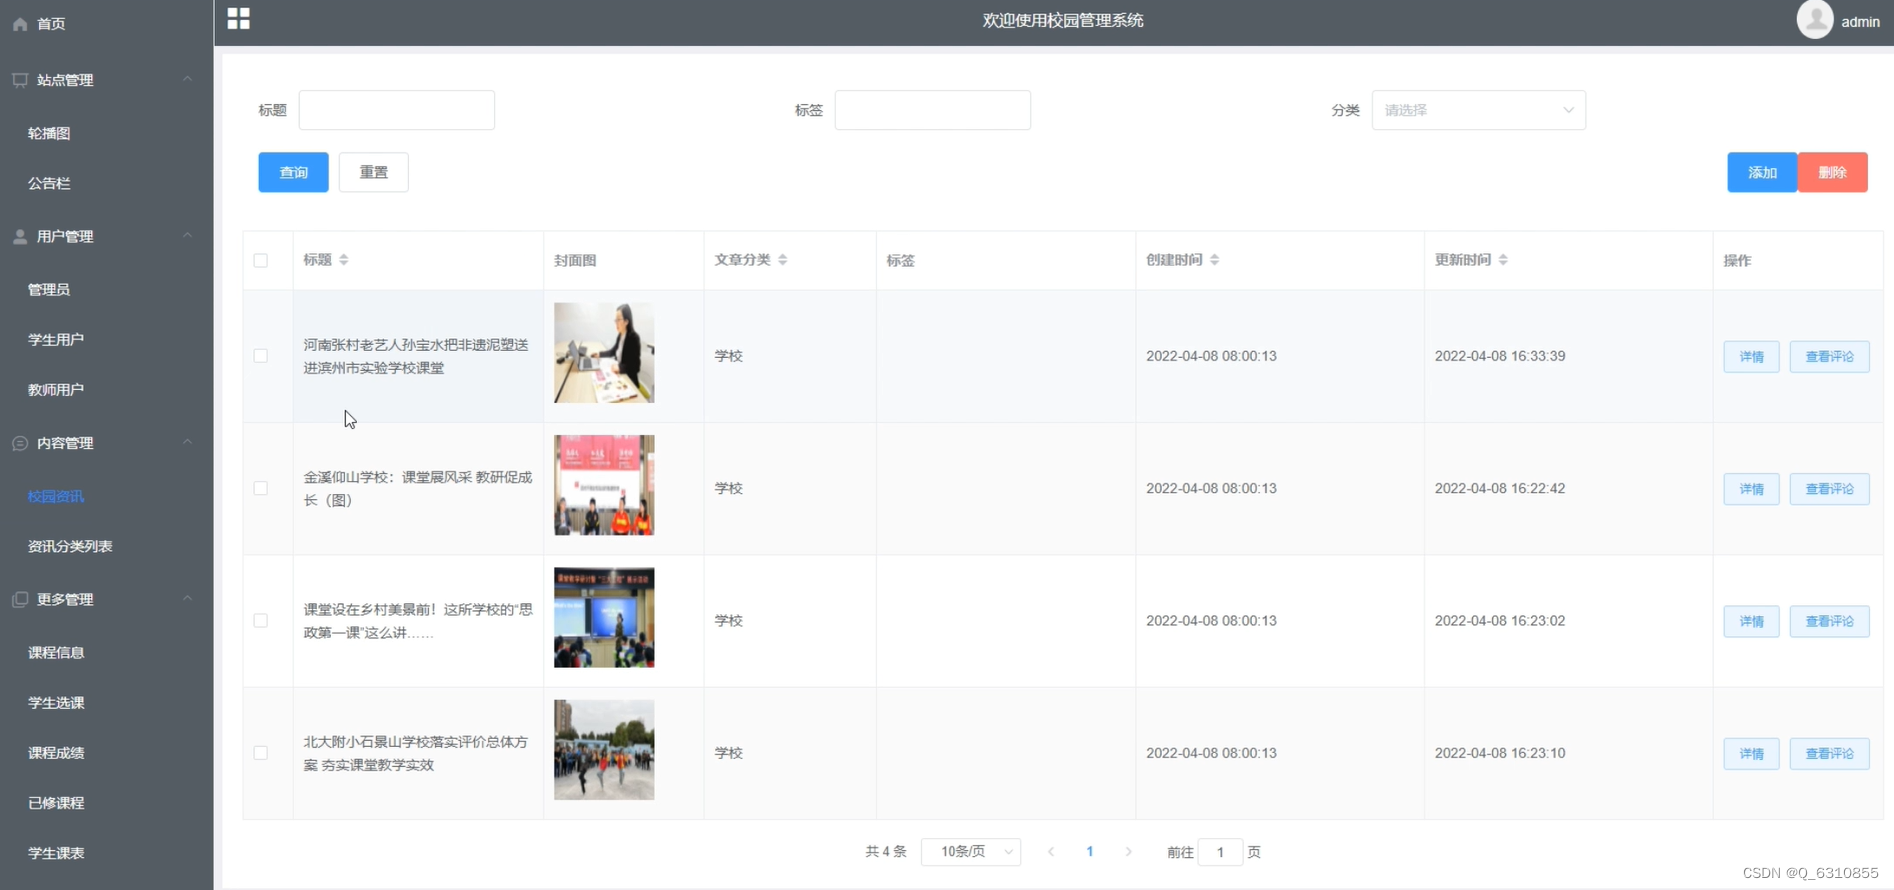Collapse the 用户管理 menu chevron
The width and height of the screenshot is (1894, 890).
[x=187, y=236]
